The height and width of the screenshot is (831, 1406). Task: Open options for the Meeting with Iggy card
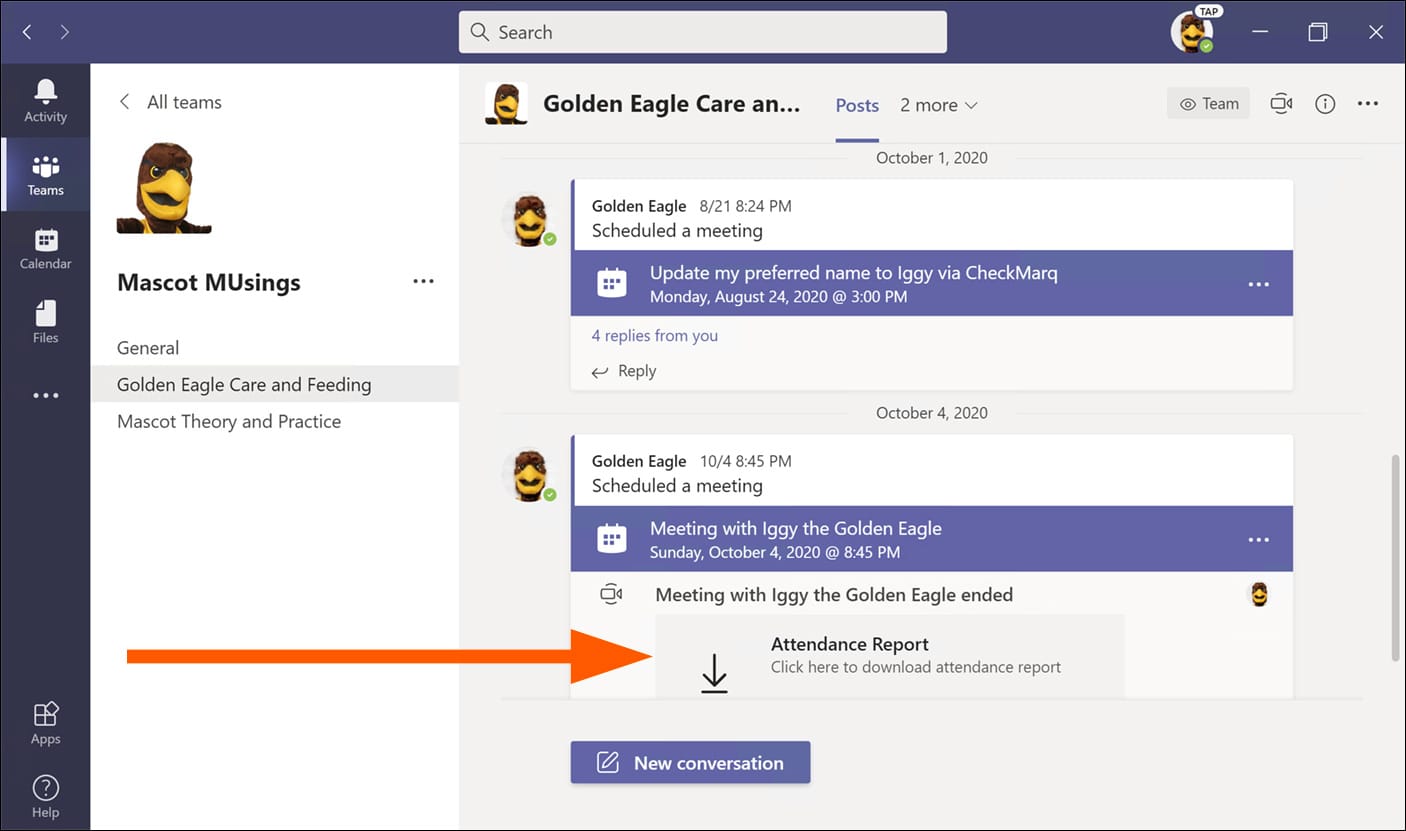[1258, 538]
